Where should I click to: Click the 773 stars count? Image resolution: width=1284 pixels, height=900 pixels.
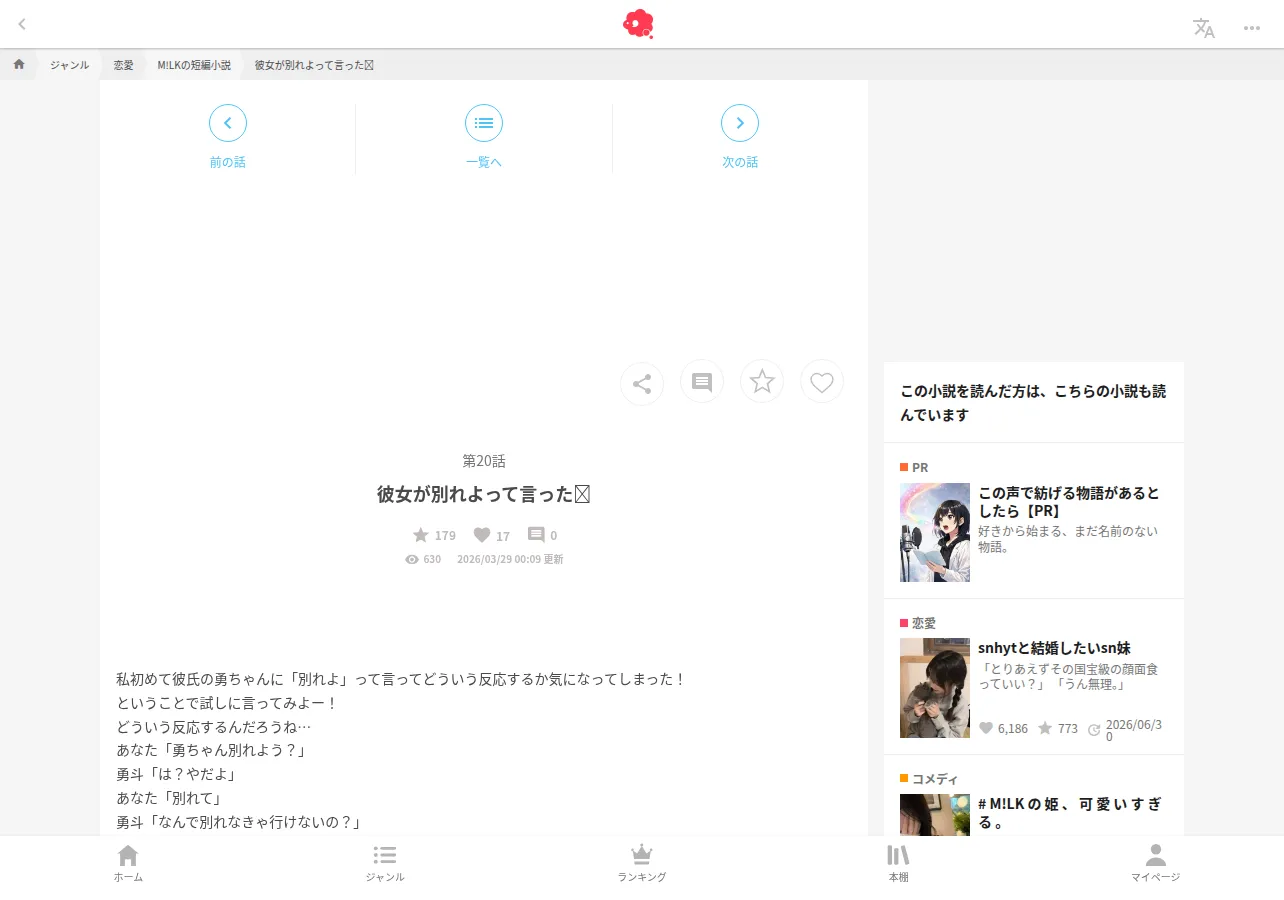click(x=1058, y=728)
